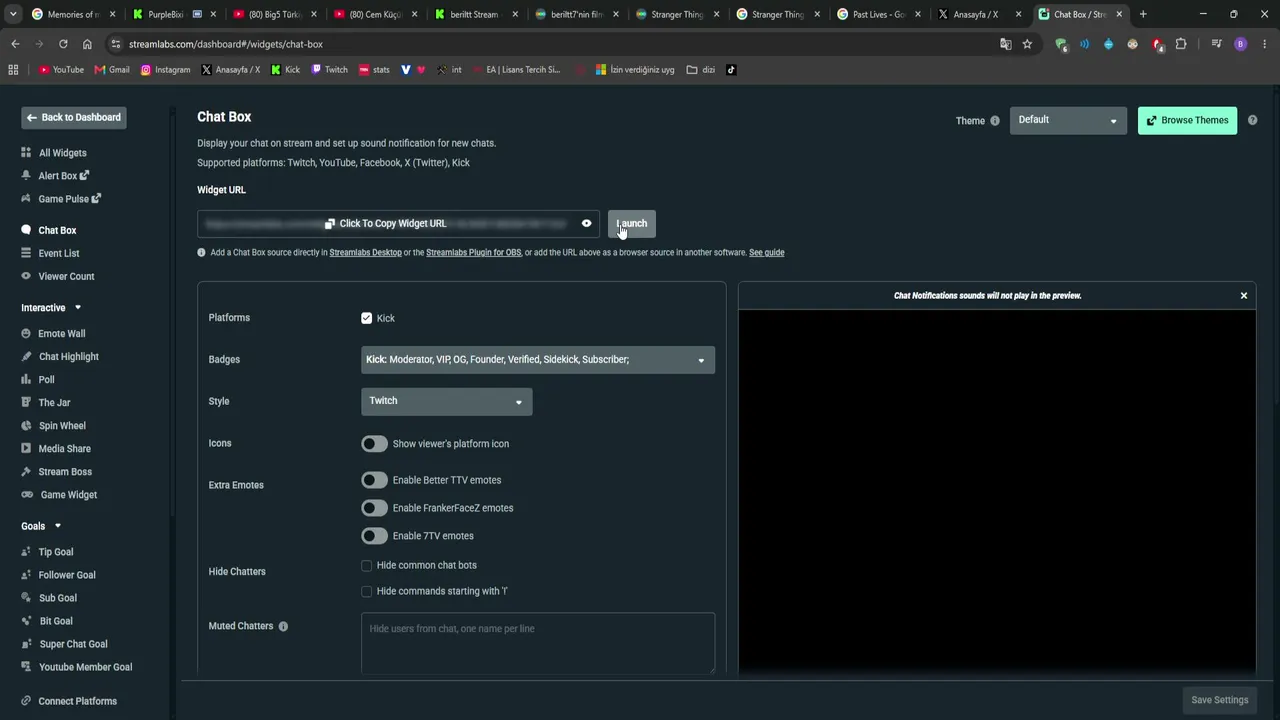This screenshot has height=720, width=1280.
Task: Check Hide common chat bots
Action: pyautogui.click(x=367, y=565)
